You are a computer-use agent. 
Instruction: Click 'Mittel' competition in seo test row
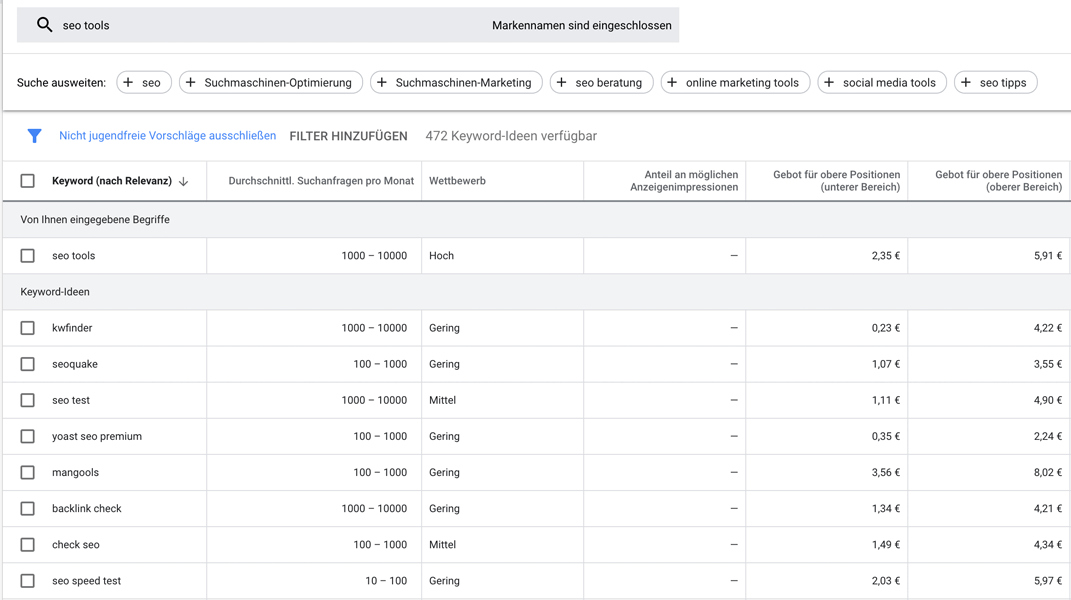tap(442, 400)
